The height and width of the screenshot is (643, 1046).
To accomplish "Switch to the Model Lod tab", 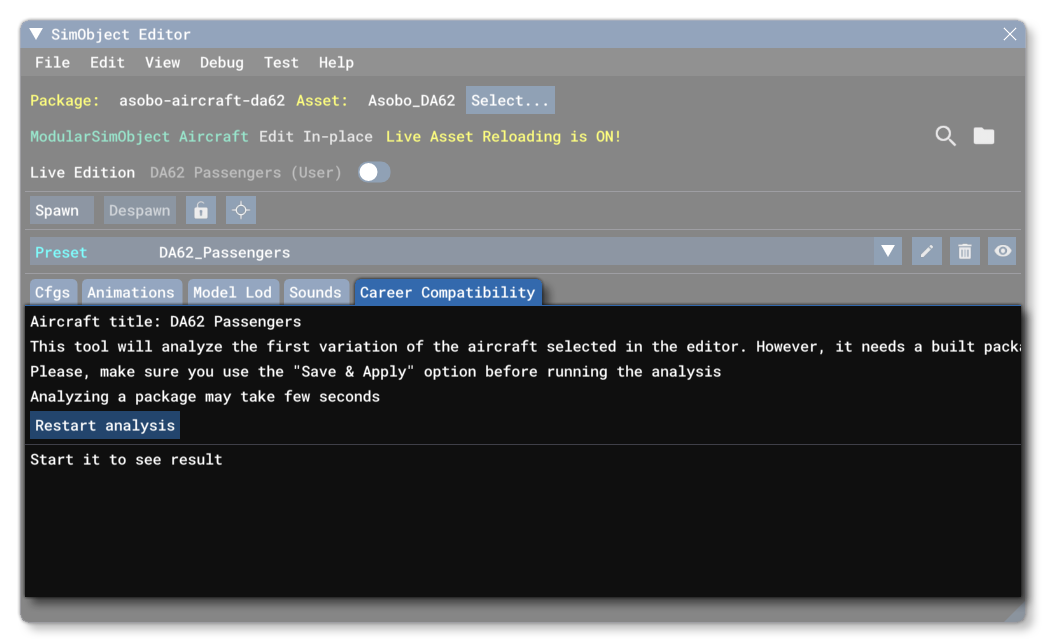I will (232, 292).
